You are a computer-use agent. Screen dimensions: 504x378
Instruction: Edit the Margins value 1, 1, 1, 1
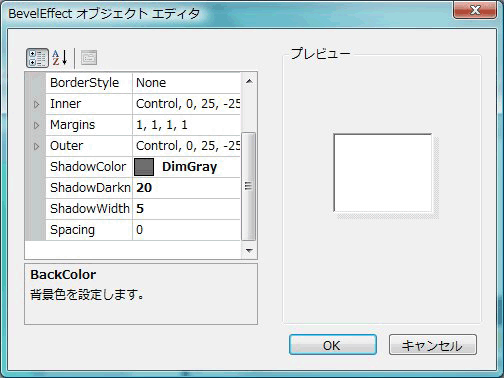pyautogui.click(x=186, y=125)
